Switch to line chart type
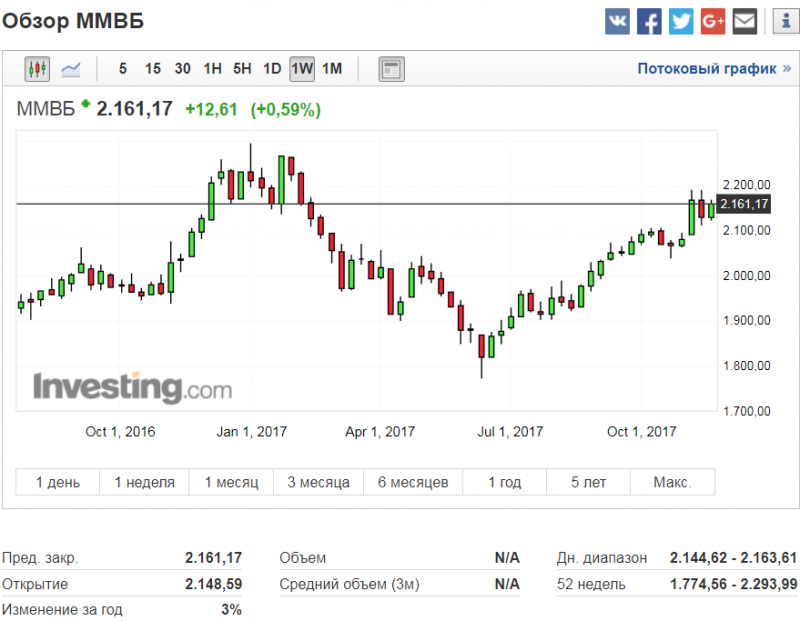The width and height of the screenshot is (800, 621). coord(71,69)
